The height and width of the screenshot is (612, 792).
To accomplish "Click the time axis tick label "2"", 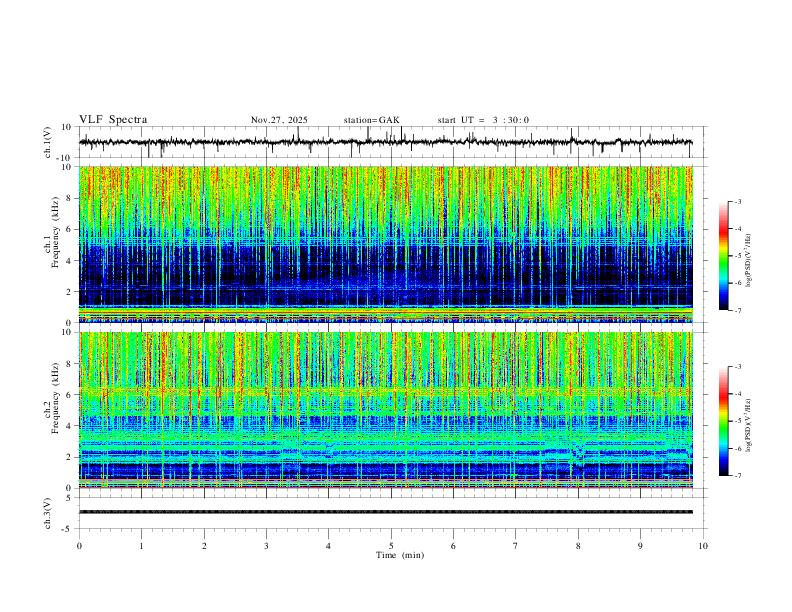I will pyautogui.click(x=204, y=546).
